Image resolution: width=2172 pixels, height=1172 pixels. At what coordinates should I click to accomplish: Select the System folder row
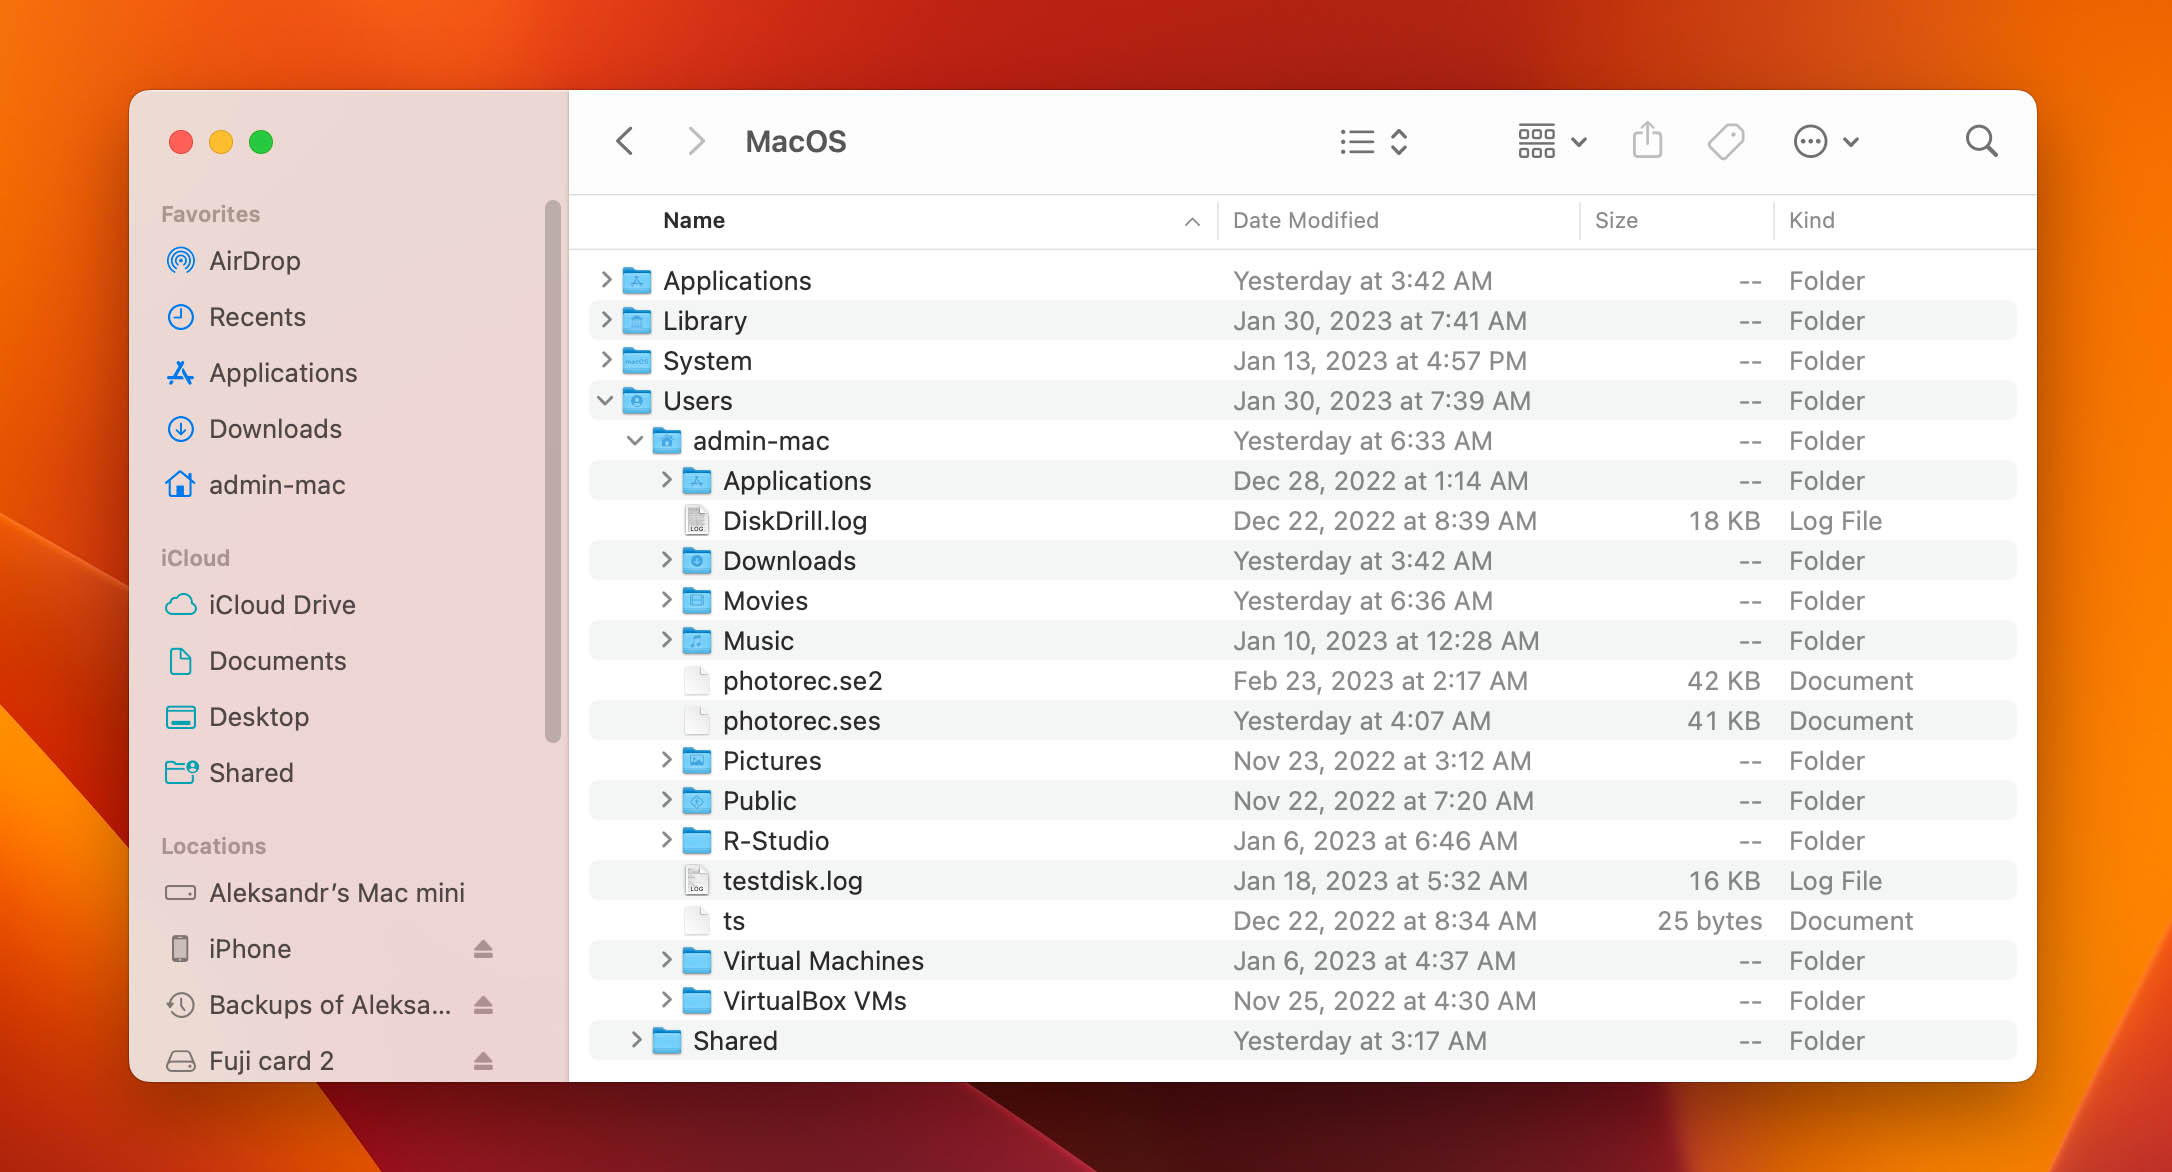1302,361
